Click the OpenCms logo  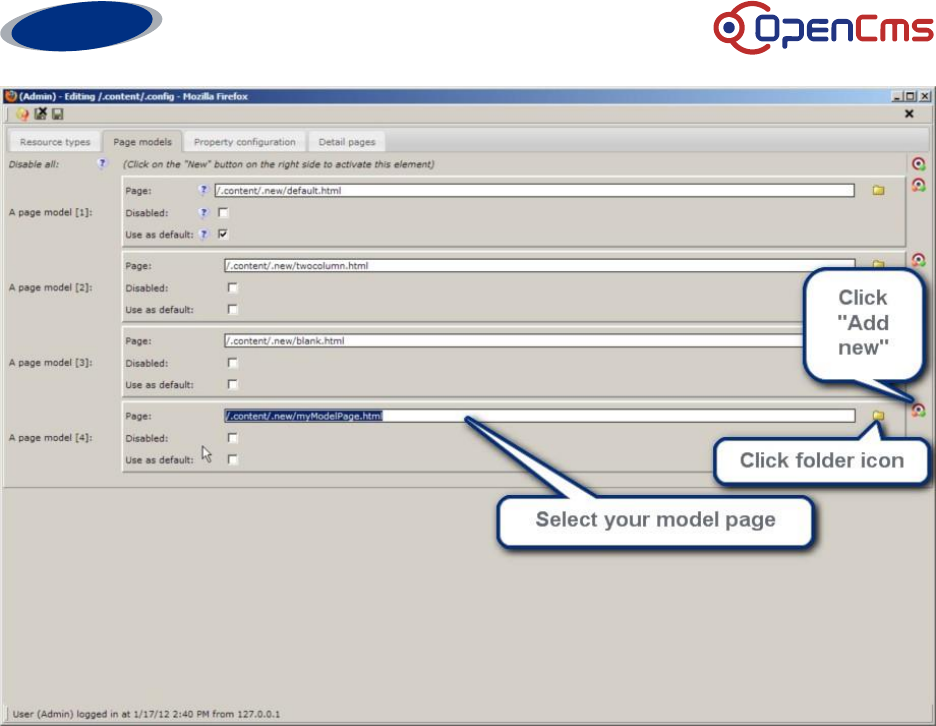point(823,27)
